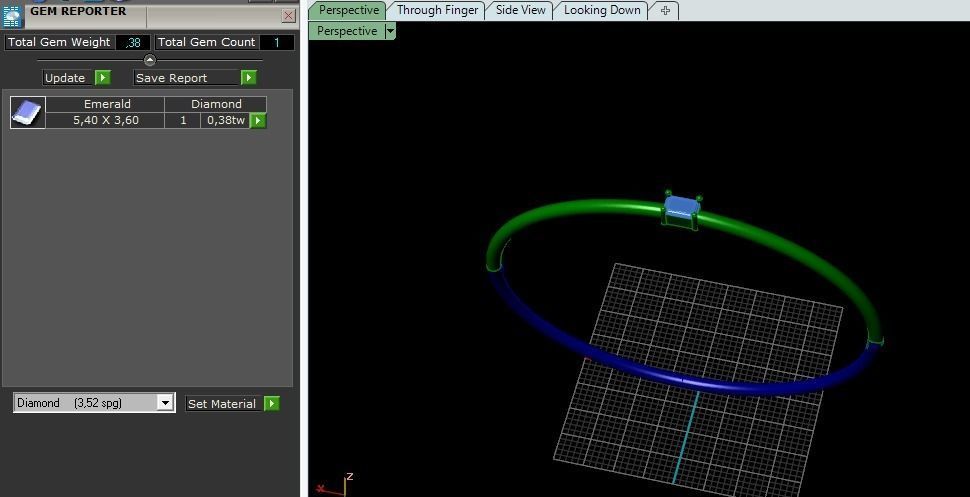
Task: Open the Perspective viewport dropdown arrow
Action: 390,31
